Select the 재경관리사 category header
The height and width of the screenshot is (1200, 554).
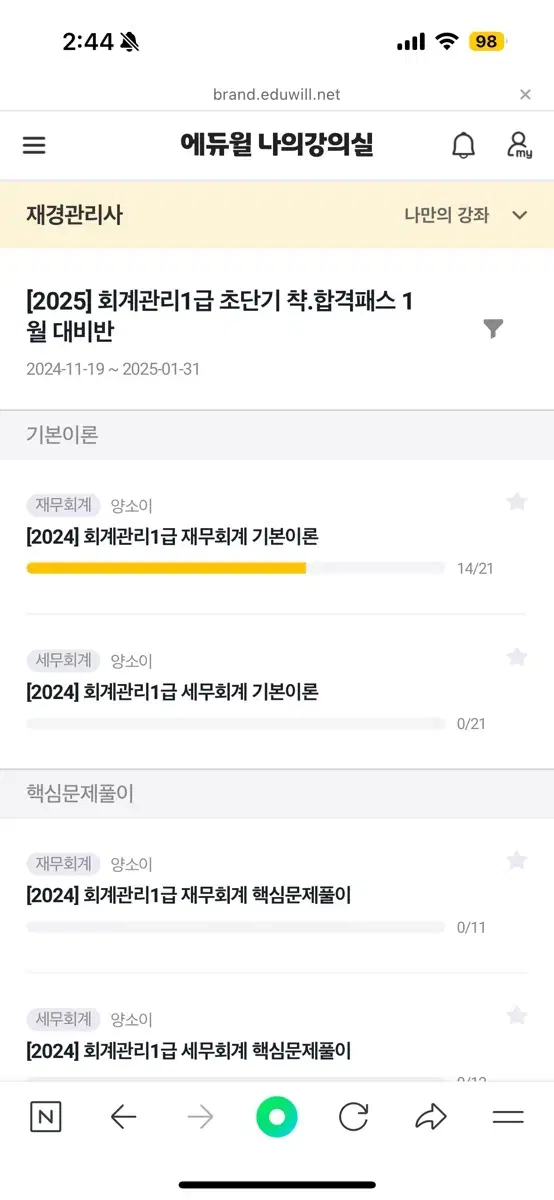pyautogui.click(x=74, y=215)
